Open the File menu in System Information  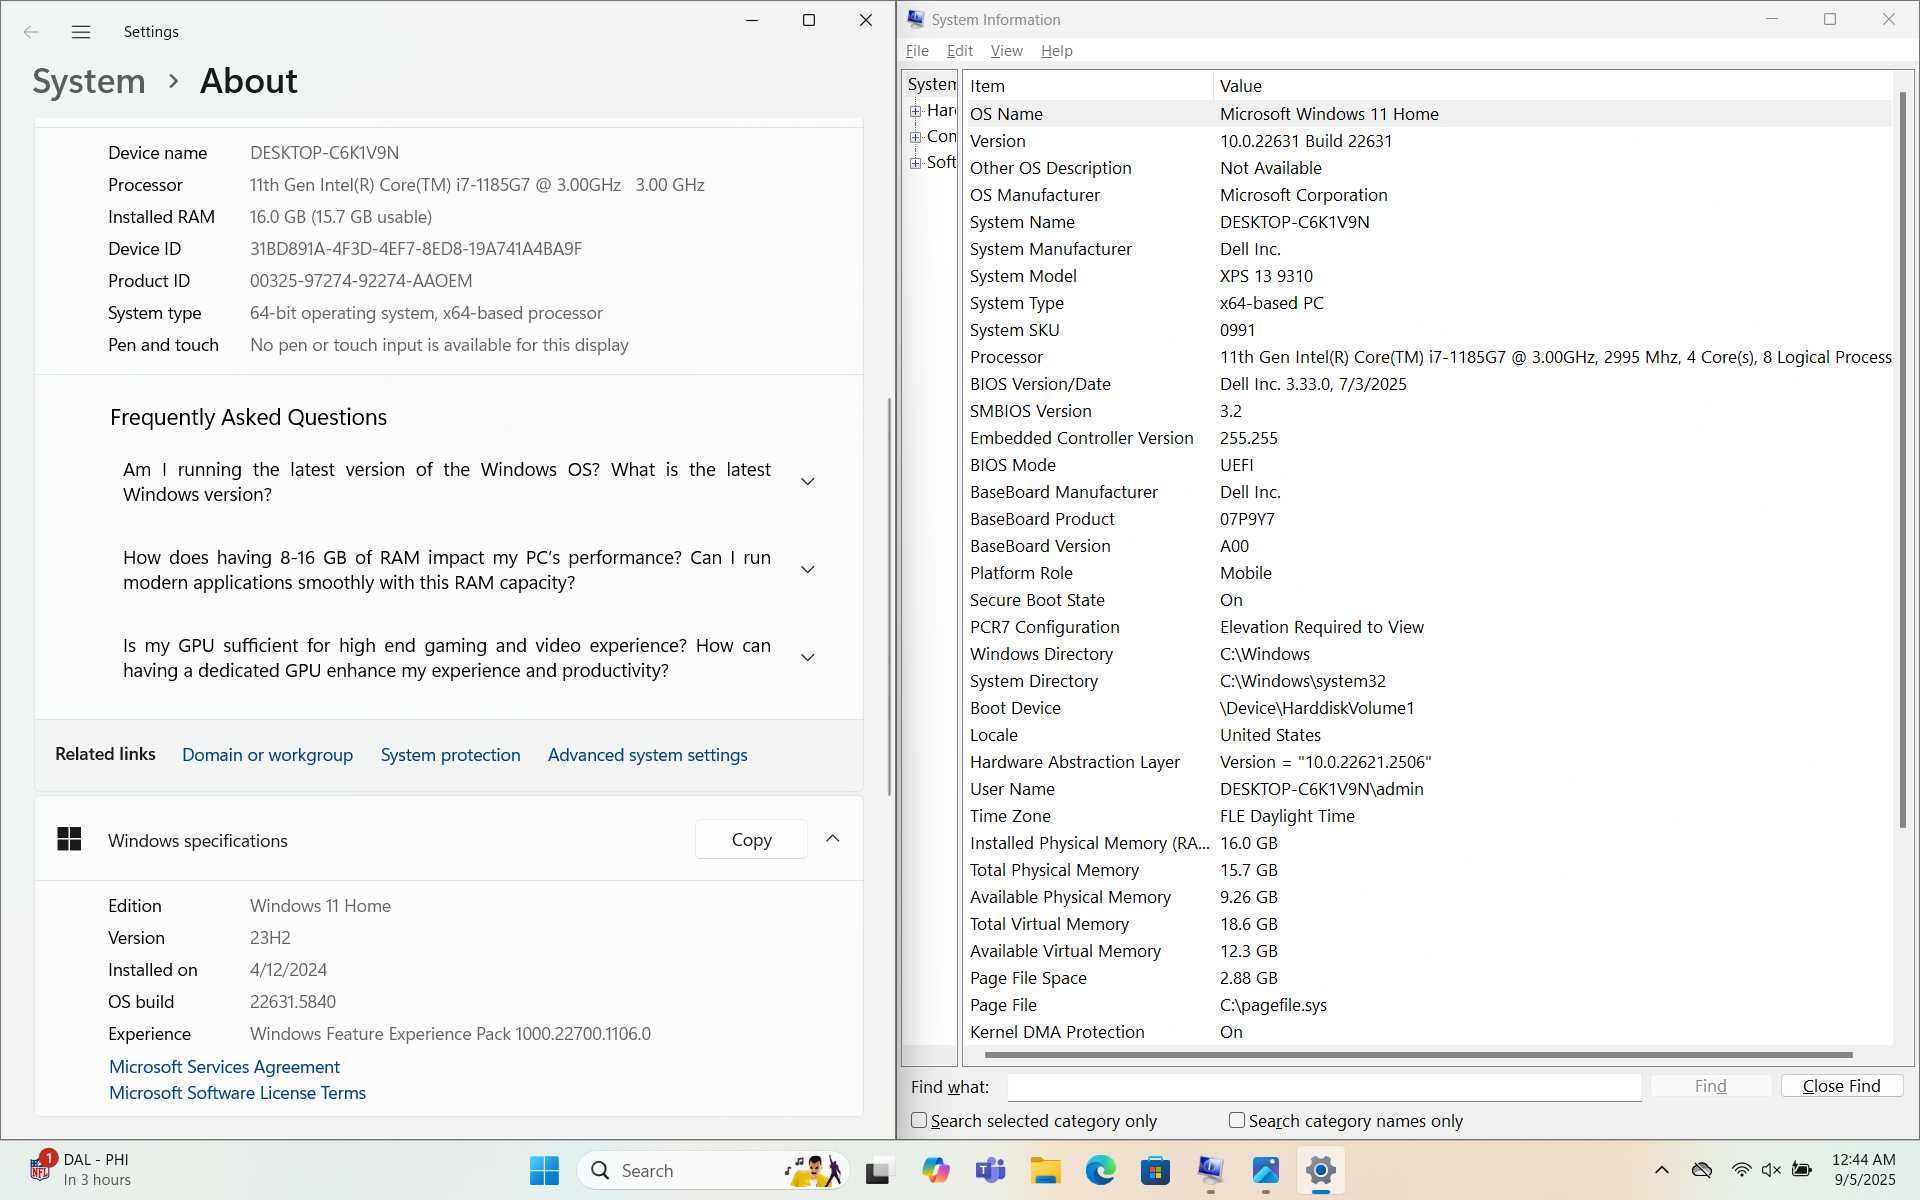coord(917,51)
